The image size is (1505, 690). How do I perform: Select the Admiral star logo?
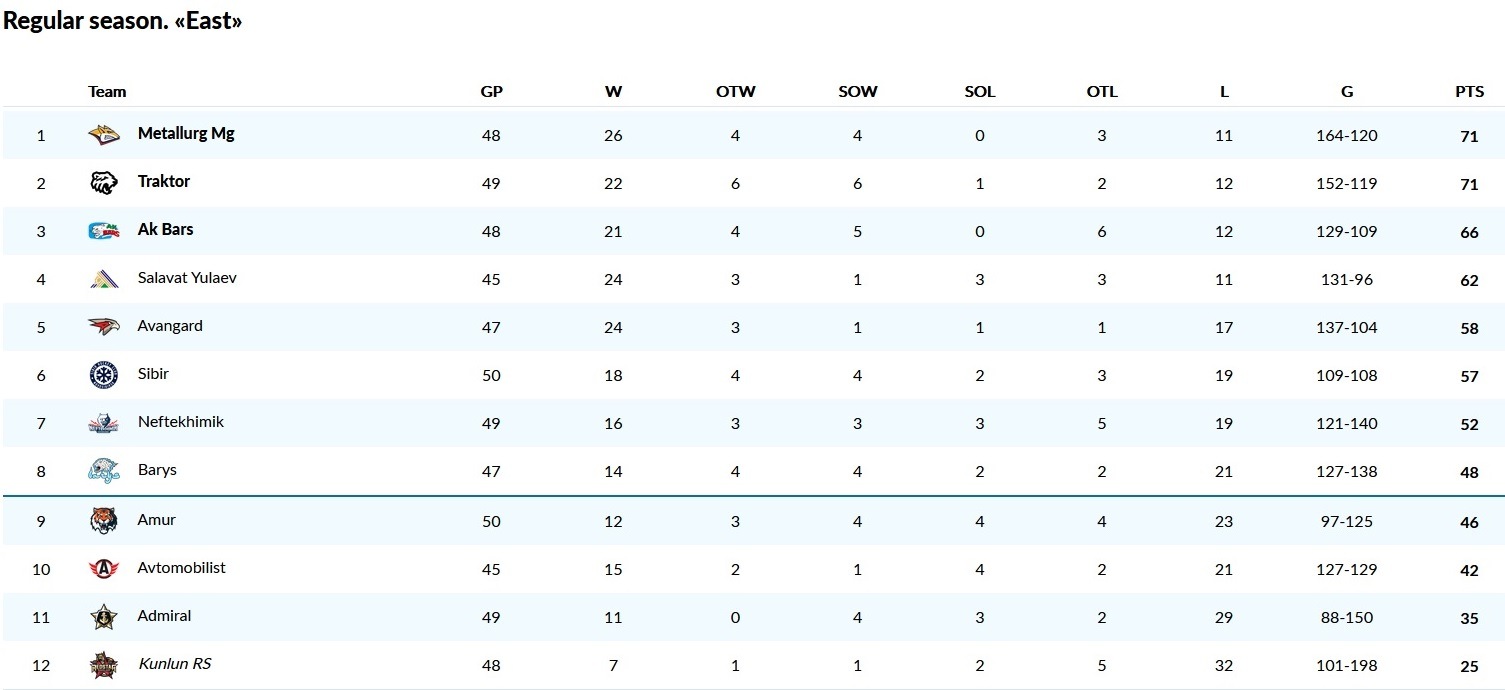click(104, 617)
